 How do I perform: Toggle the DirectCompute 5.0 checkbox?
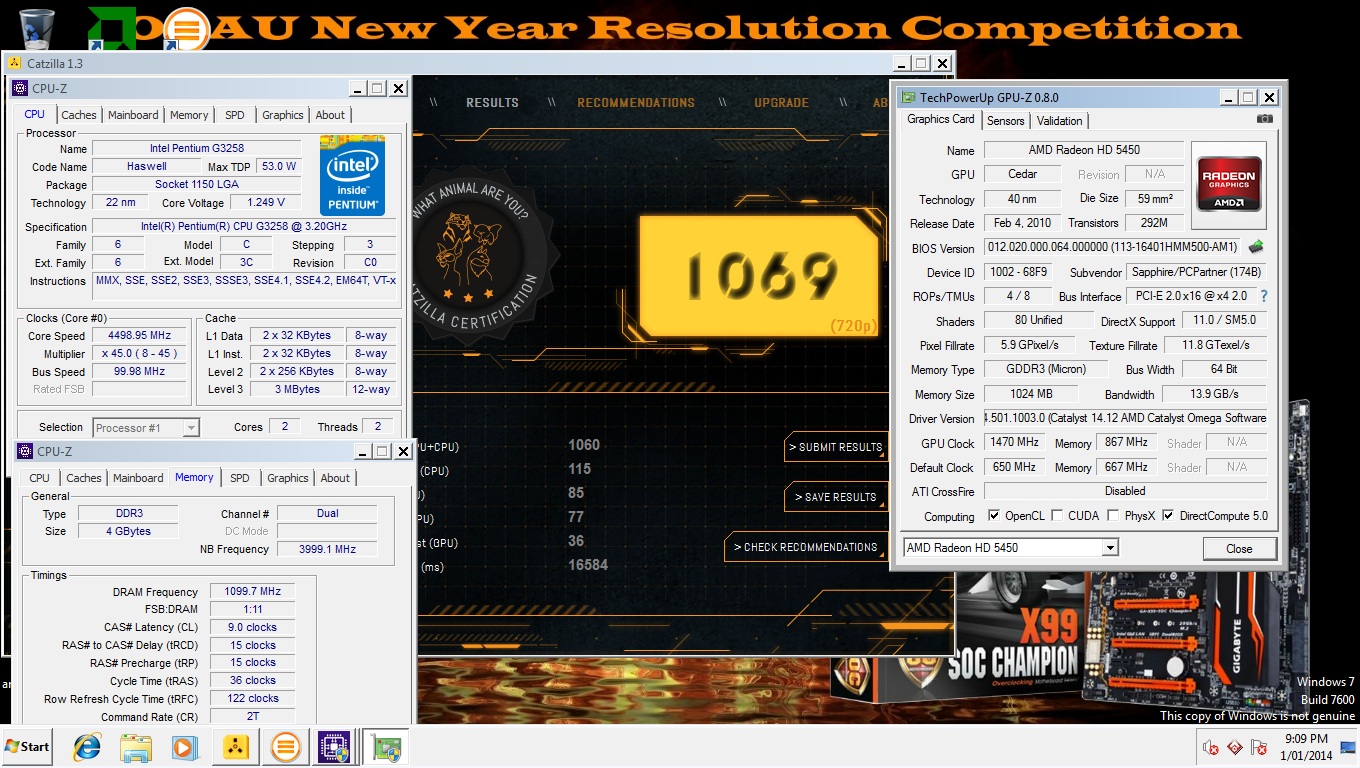[1168, 516]
